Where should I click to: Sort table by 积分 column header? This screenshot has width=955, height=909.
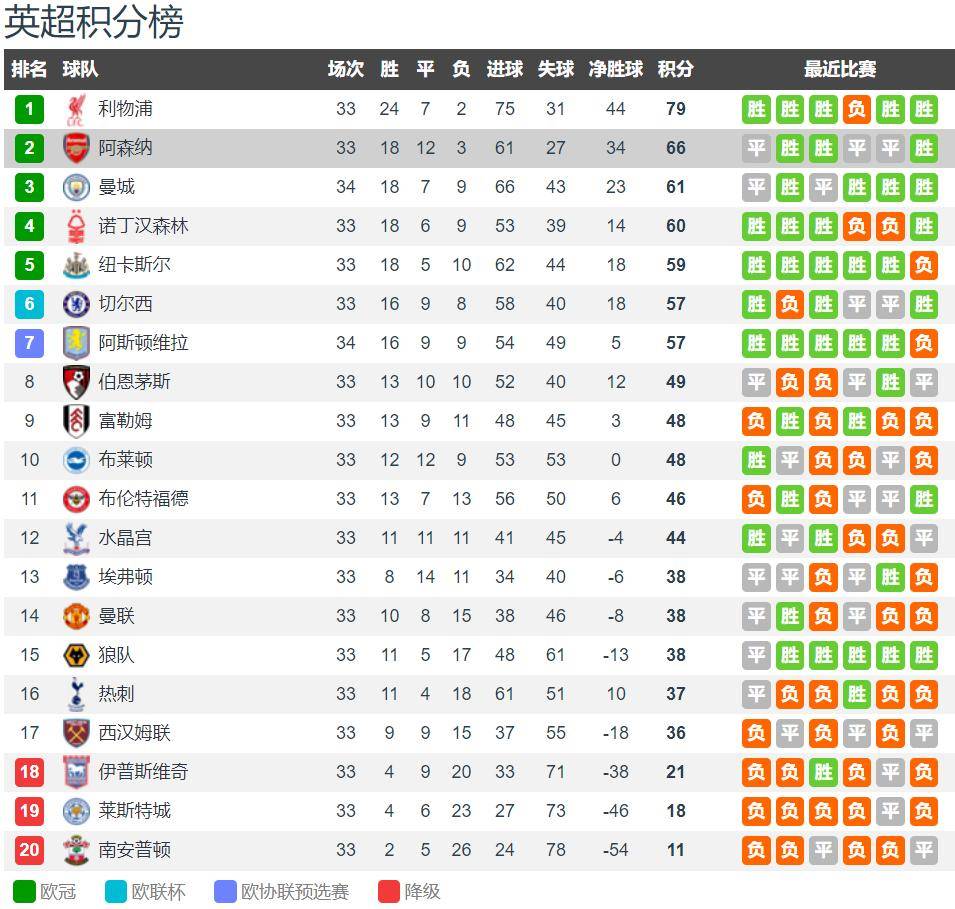click(675, 69)
